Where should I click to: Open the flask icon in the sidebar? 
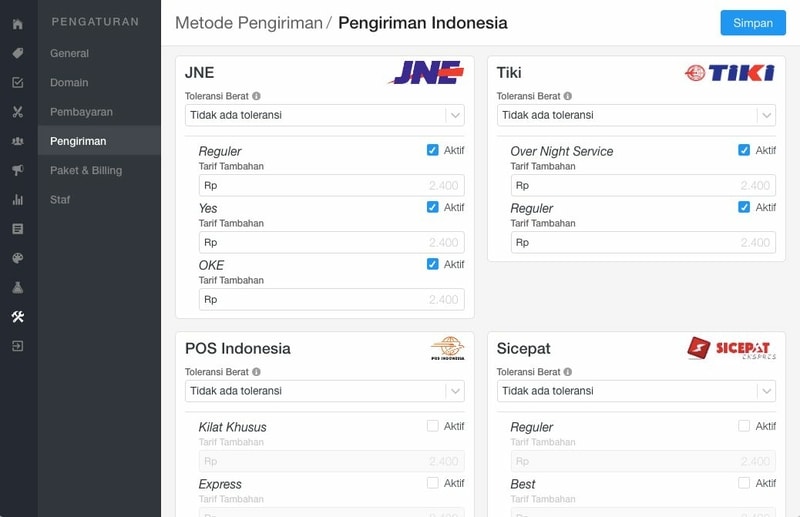[18, 288]
